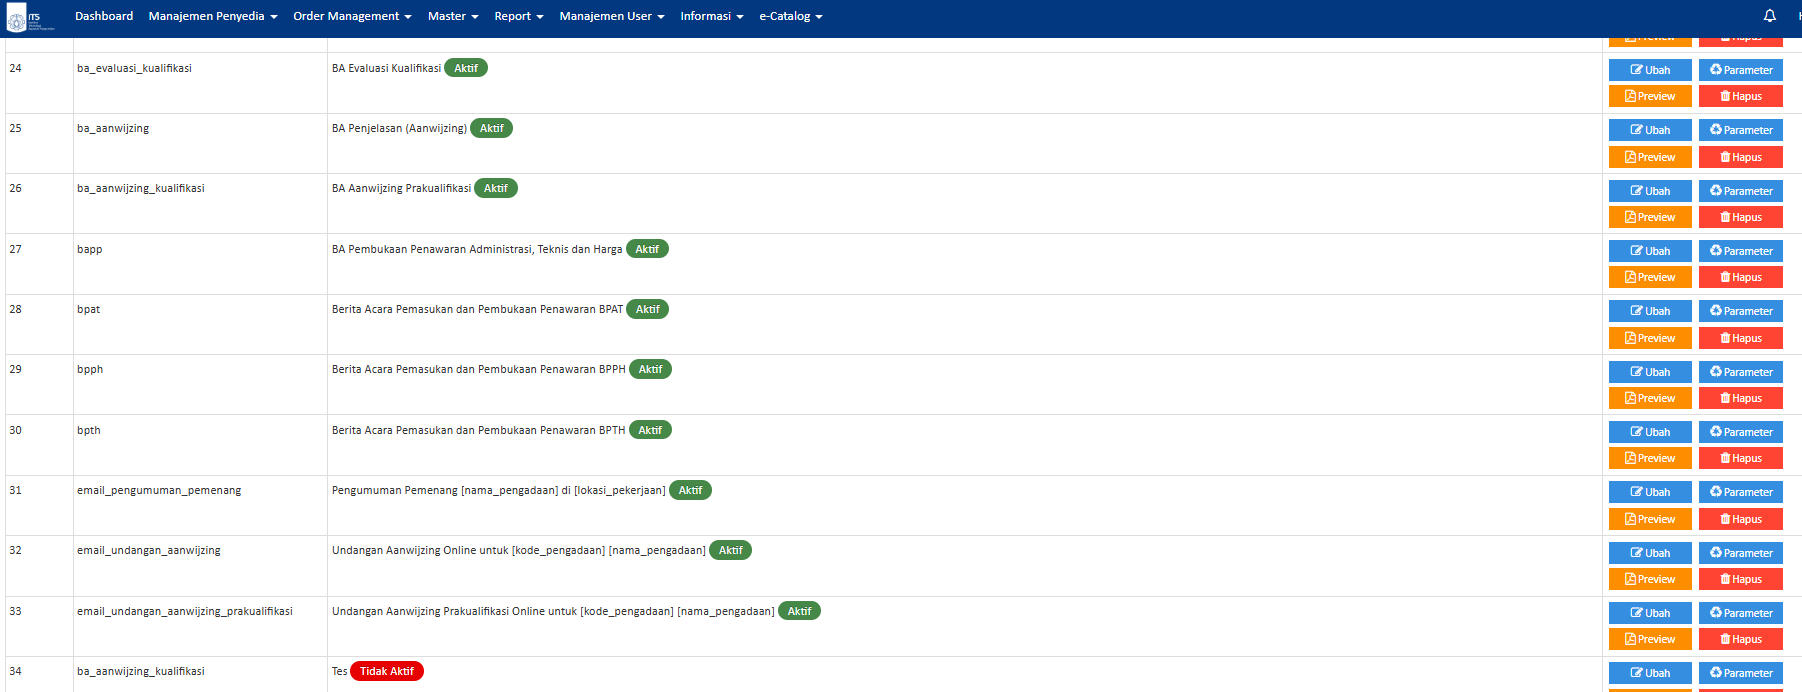Image resolution: width=1802 pixels, height=692 pixels.
Task: Open the Report menu
Action: [518, 16]
